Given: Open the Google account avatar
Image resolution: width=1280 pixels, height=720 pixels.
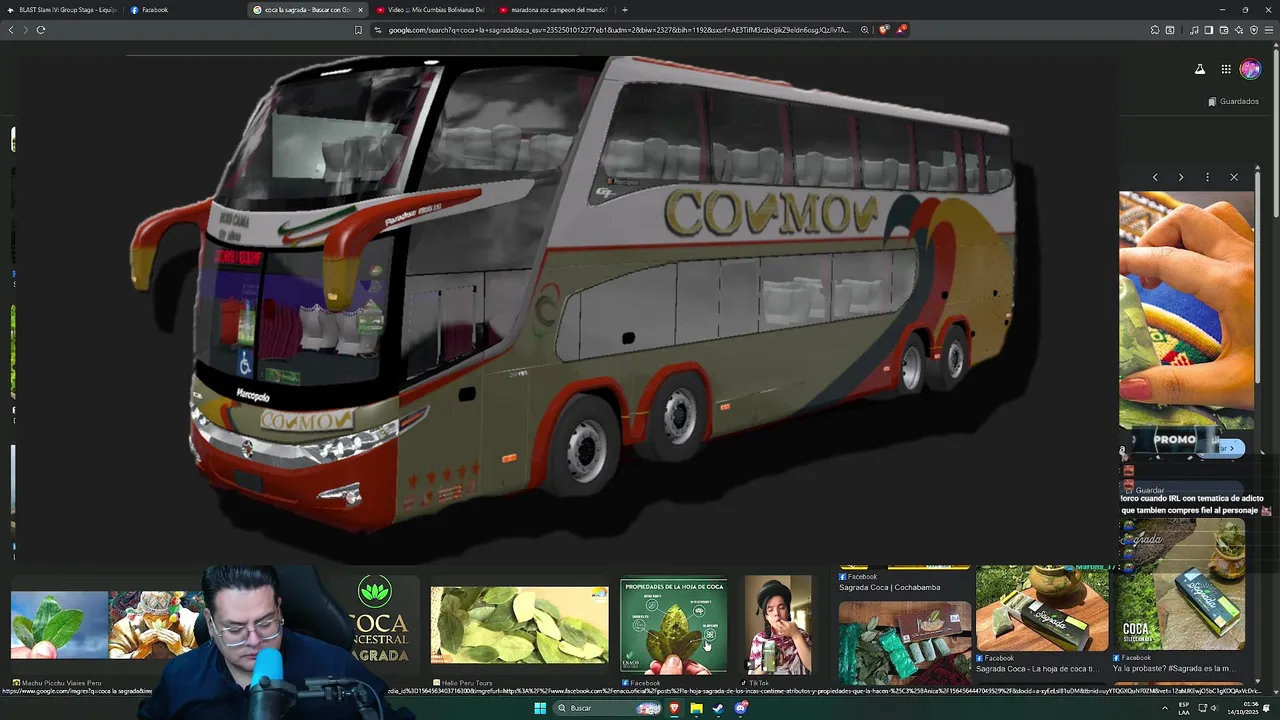Looking at the screenshot, I should 1250,69.
